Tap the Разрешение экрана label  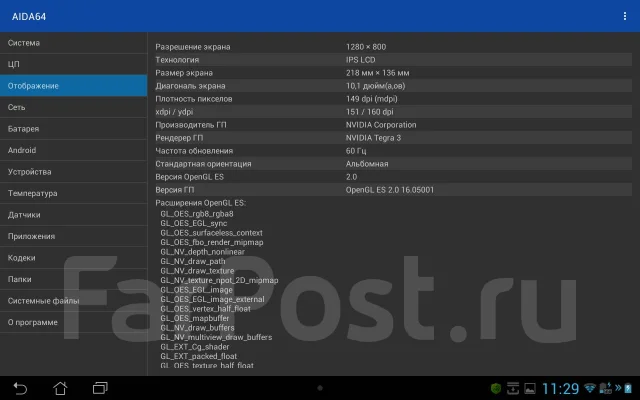pos(193,47)
